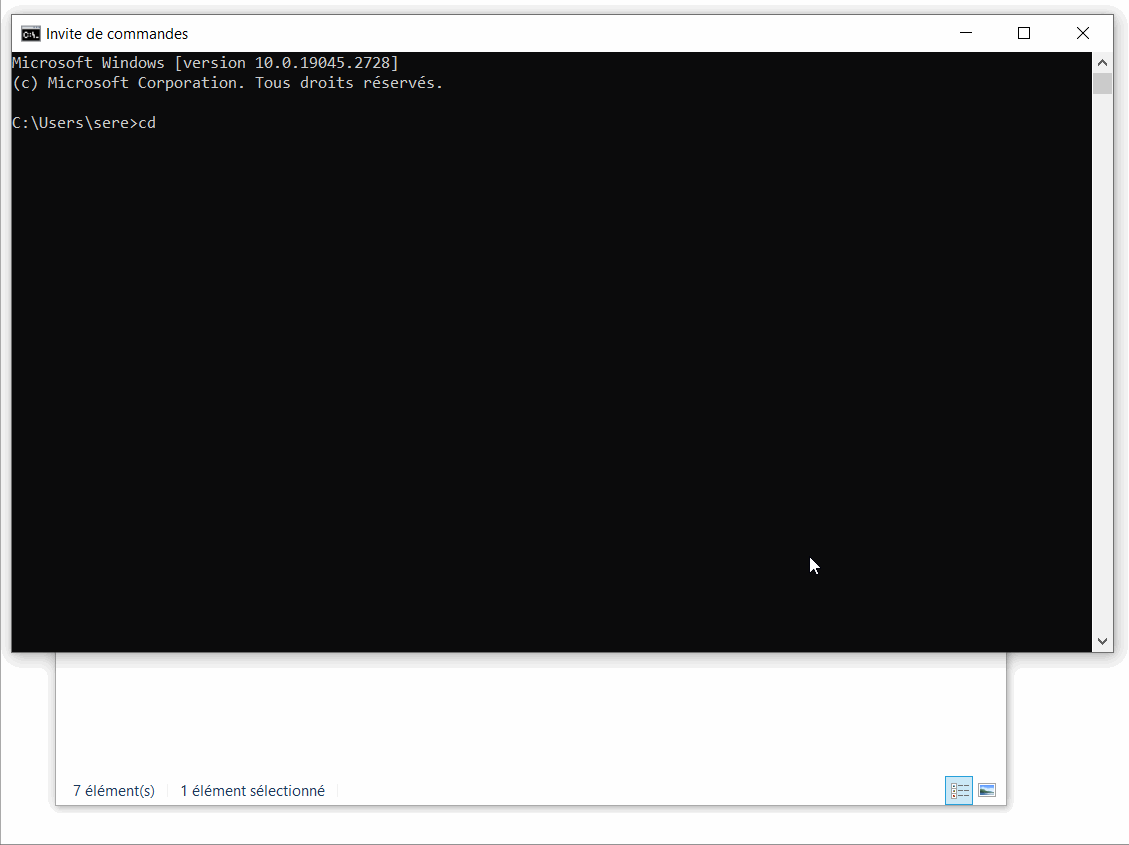Image resolution: width=1129 pixels, height=845 pixels.
Task: Click the "7 élément(s)" status text
Action: point(114,791)
